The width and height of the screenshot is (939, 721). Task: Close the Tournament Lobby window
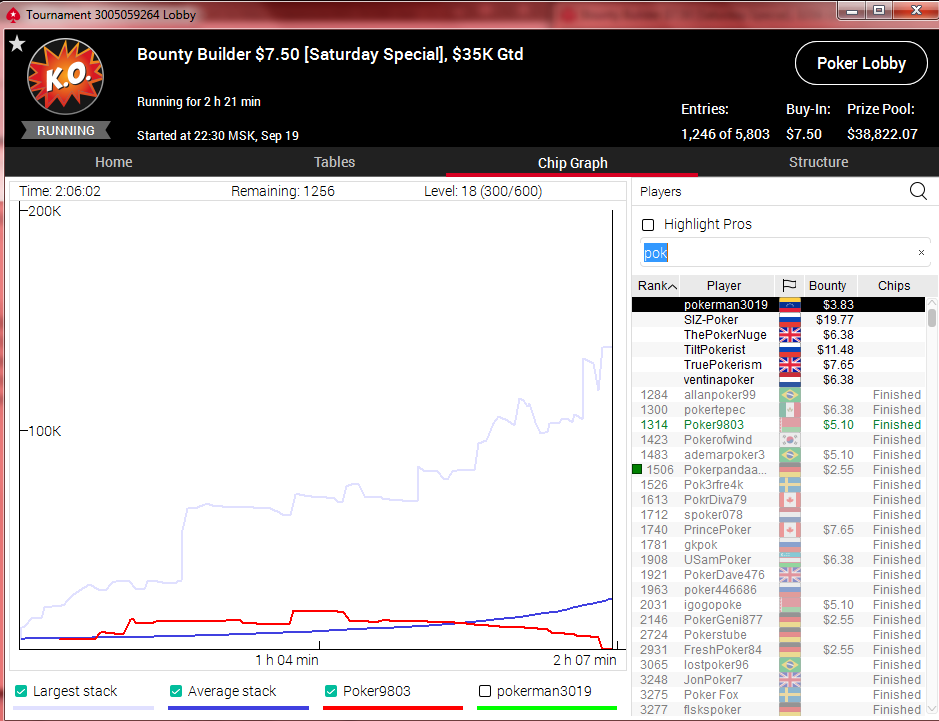click(916, 10)
